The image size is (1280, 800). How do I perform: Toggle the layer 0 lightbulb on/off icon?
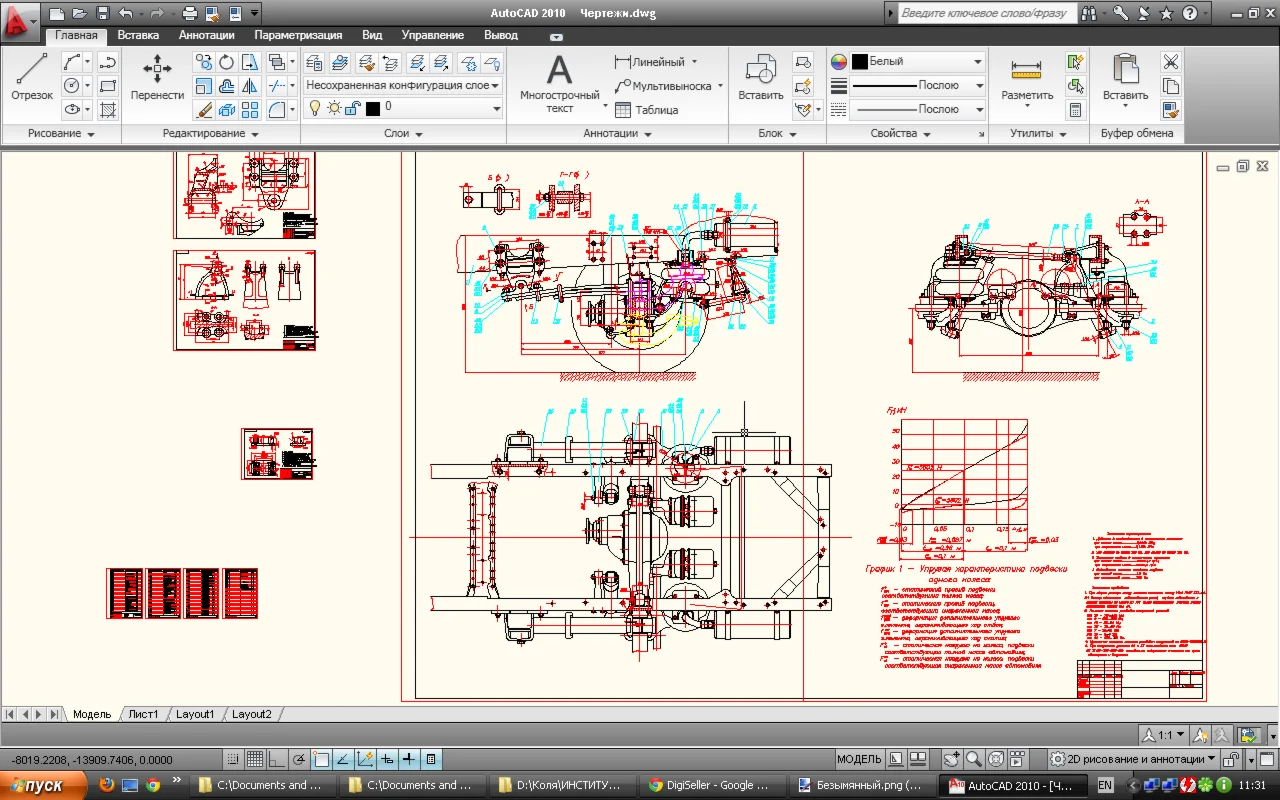313,108
